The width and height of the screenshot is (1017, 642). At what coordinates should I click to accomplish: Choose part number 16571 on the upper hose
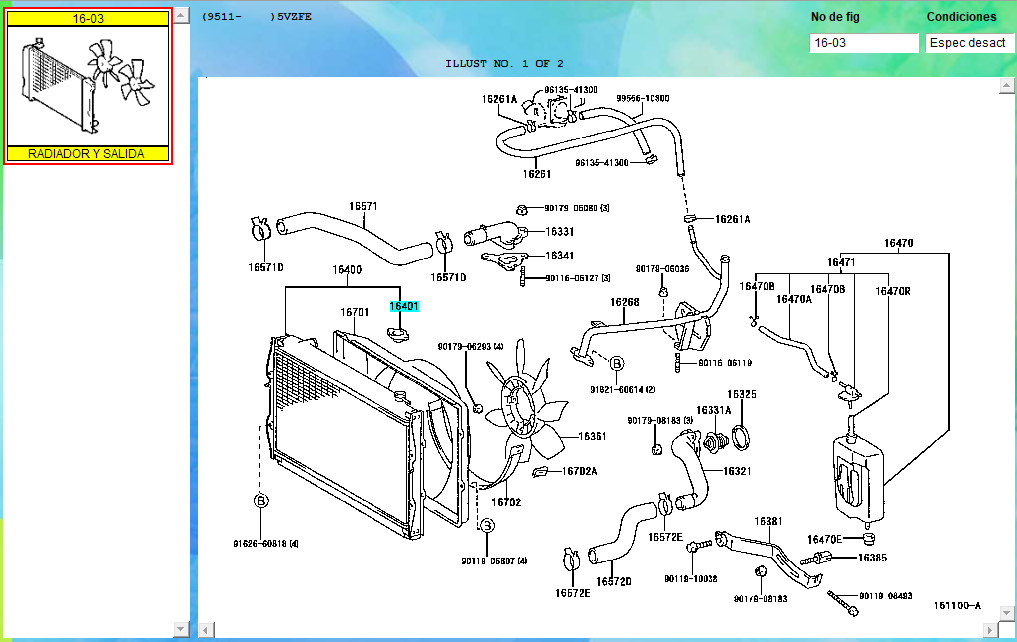pos(363,206)
